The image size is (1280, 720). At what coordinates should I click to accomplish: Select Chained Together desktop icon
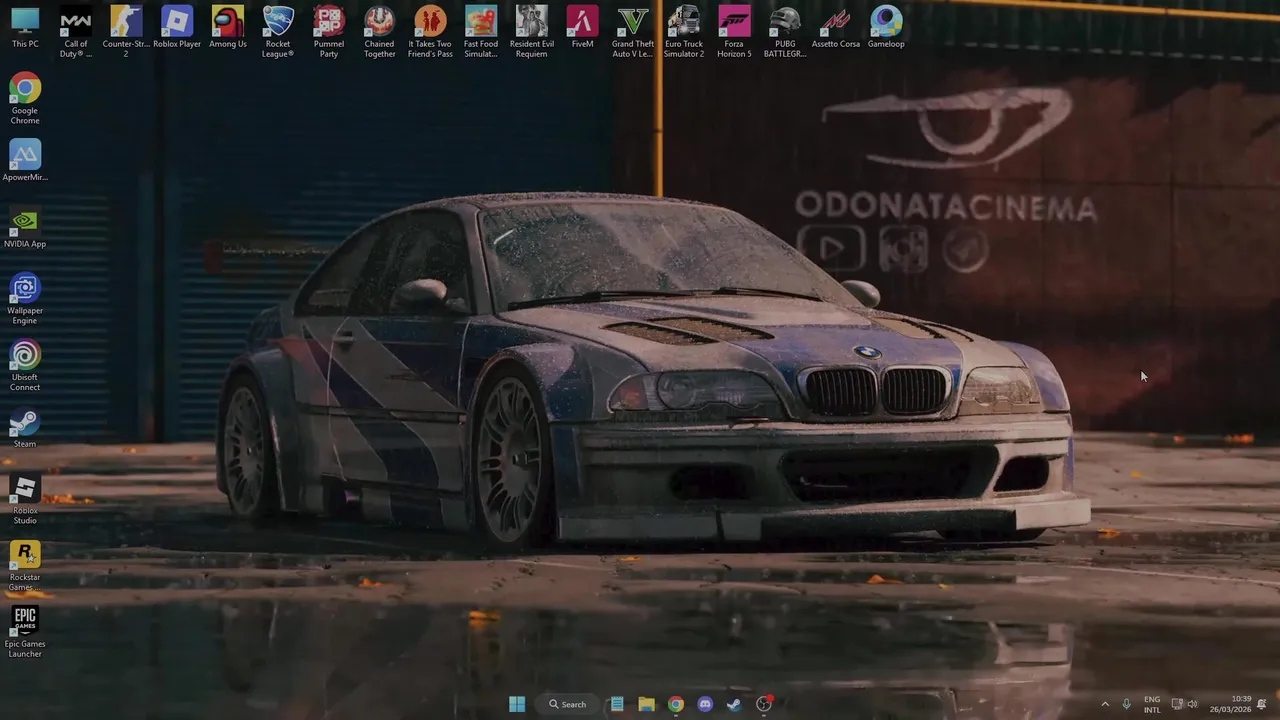(379, 31)
